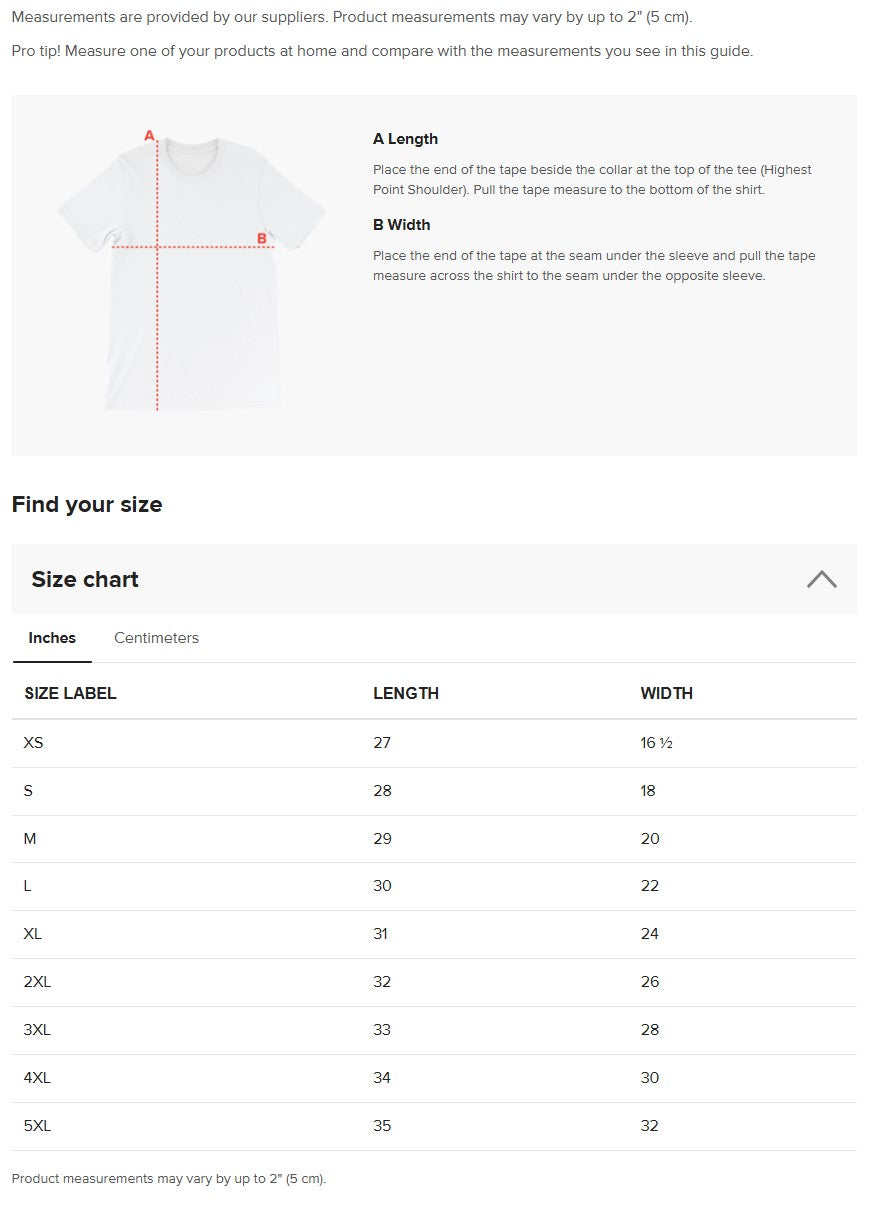Screen dimensions: 869x1214
Task: Collapse the Size chart chevron arrow
Action: [x=821, y=579]
